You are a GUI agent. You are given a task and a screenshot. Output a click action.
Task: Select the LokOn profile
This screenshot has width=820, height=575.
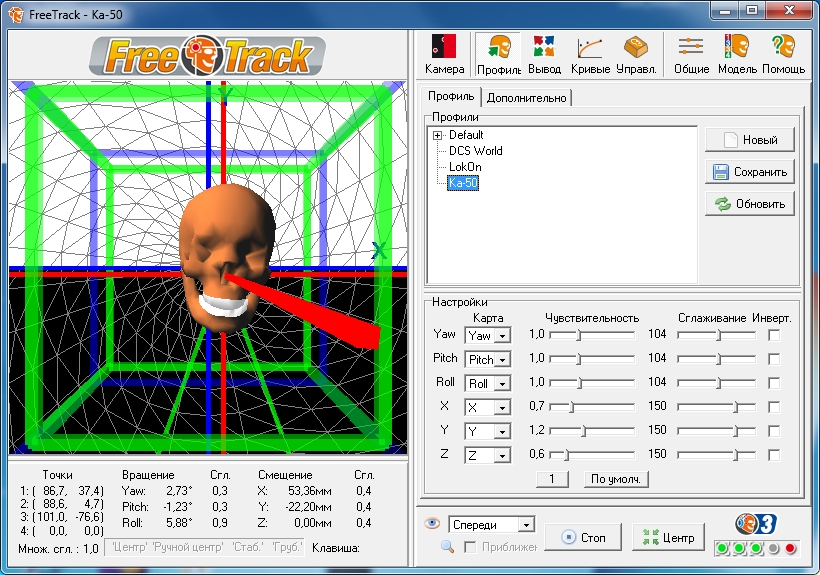[465, 167]
